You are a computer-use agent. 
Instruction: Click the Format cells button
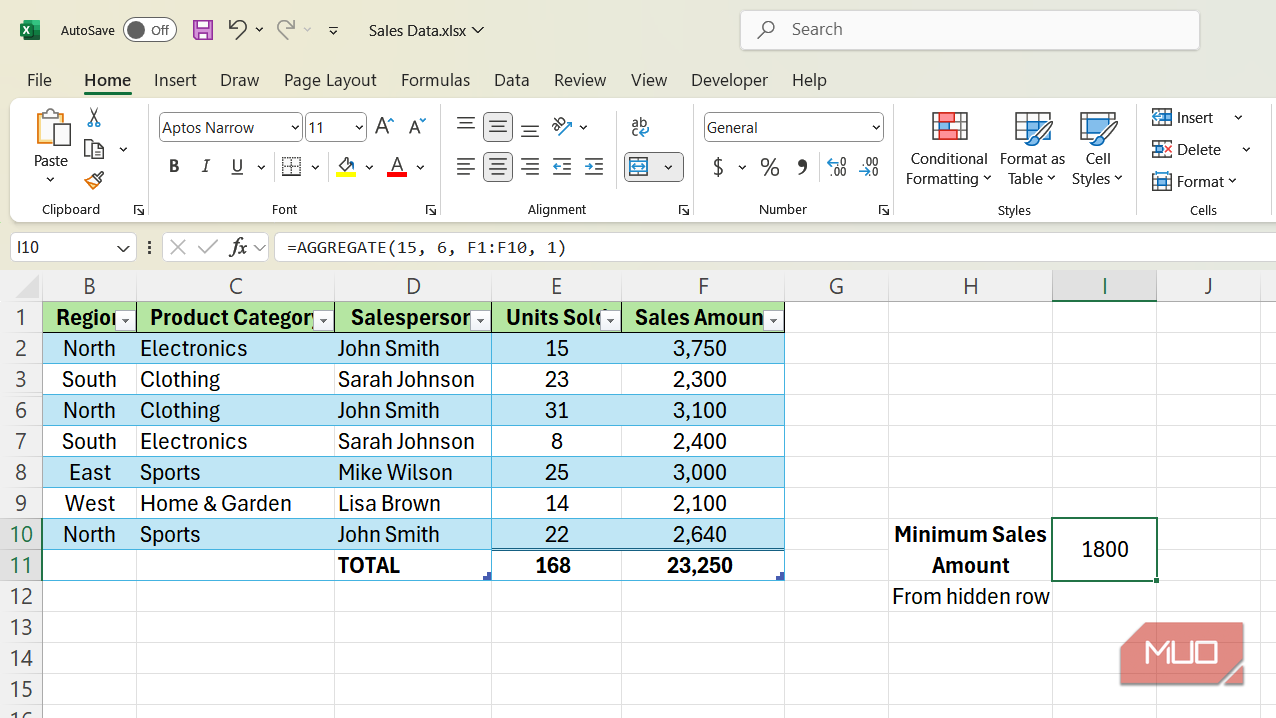click(1195, 181)
